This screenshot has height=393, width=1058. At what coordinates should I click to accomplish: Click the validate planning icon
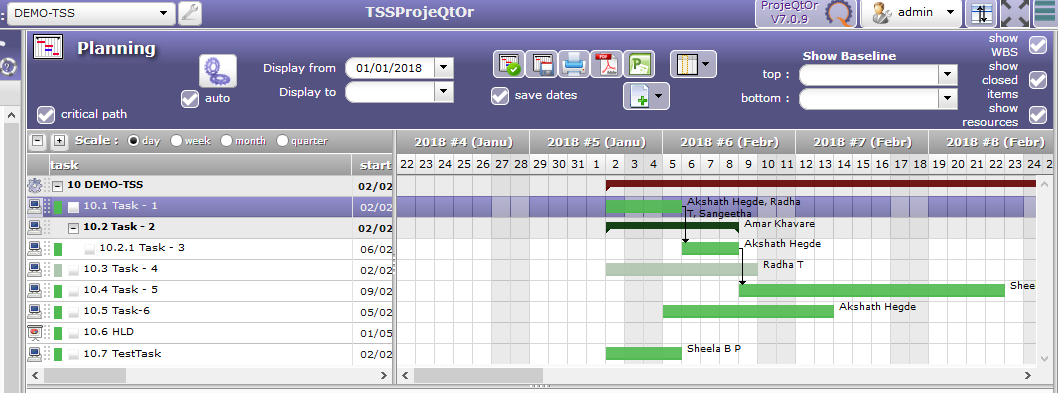[509, 64]
